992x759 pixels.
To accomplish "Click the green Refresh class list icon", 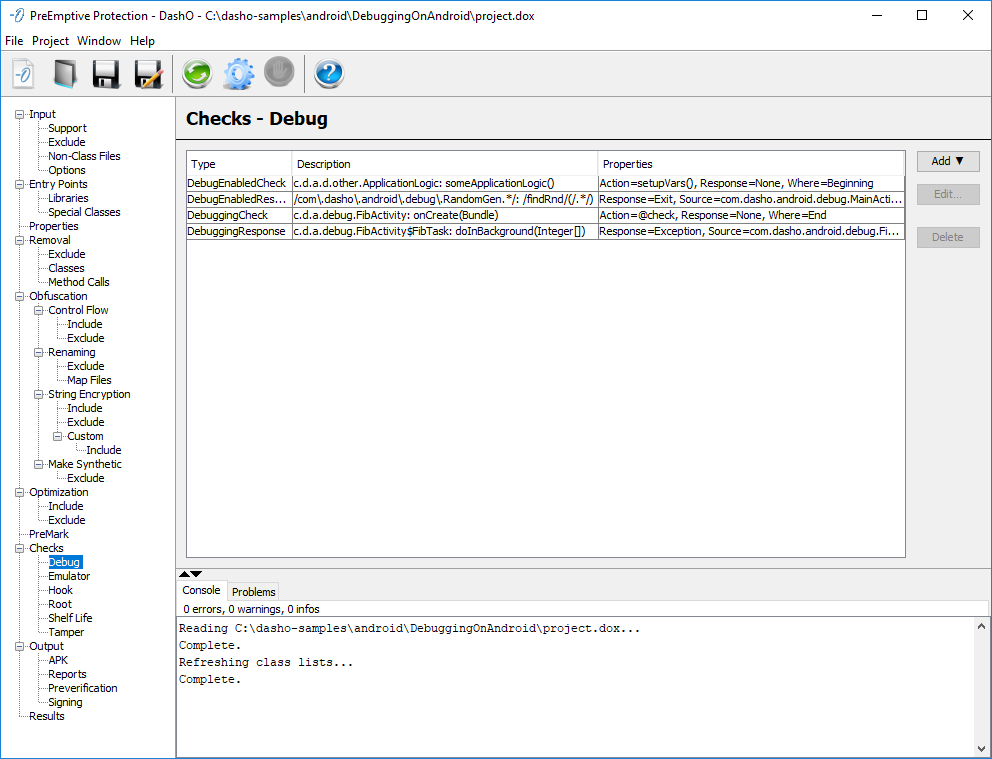I will click(x=196, y=74).
